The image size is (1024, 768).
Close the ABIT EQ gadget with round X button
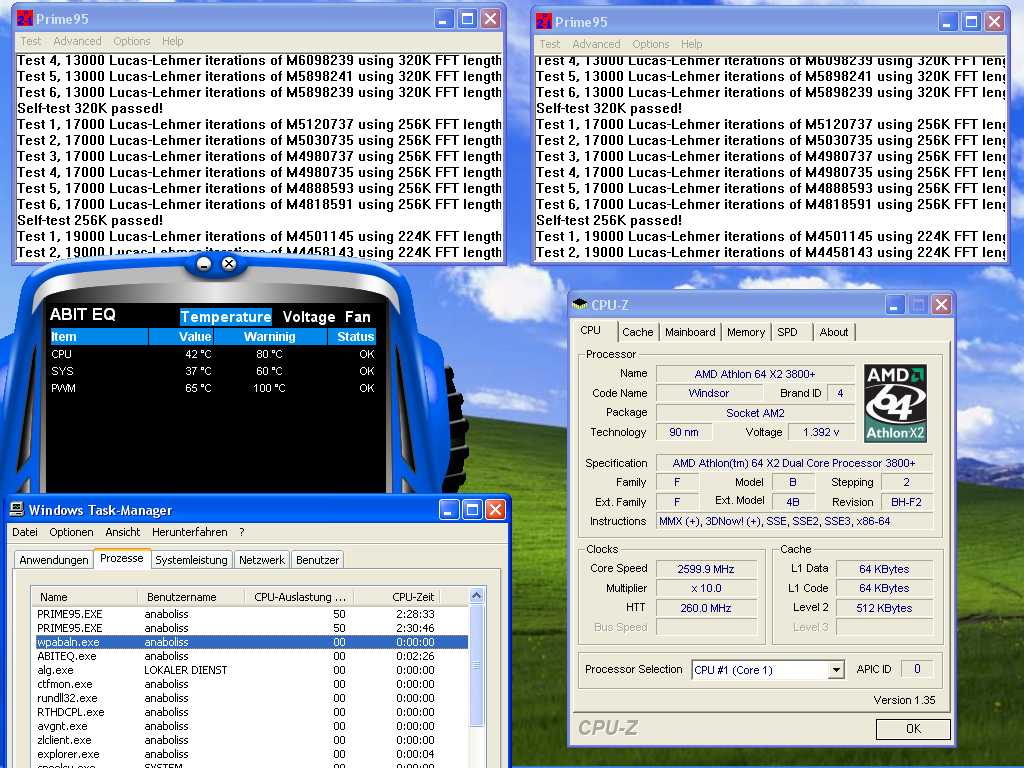229,264
